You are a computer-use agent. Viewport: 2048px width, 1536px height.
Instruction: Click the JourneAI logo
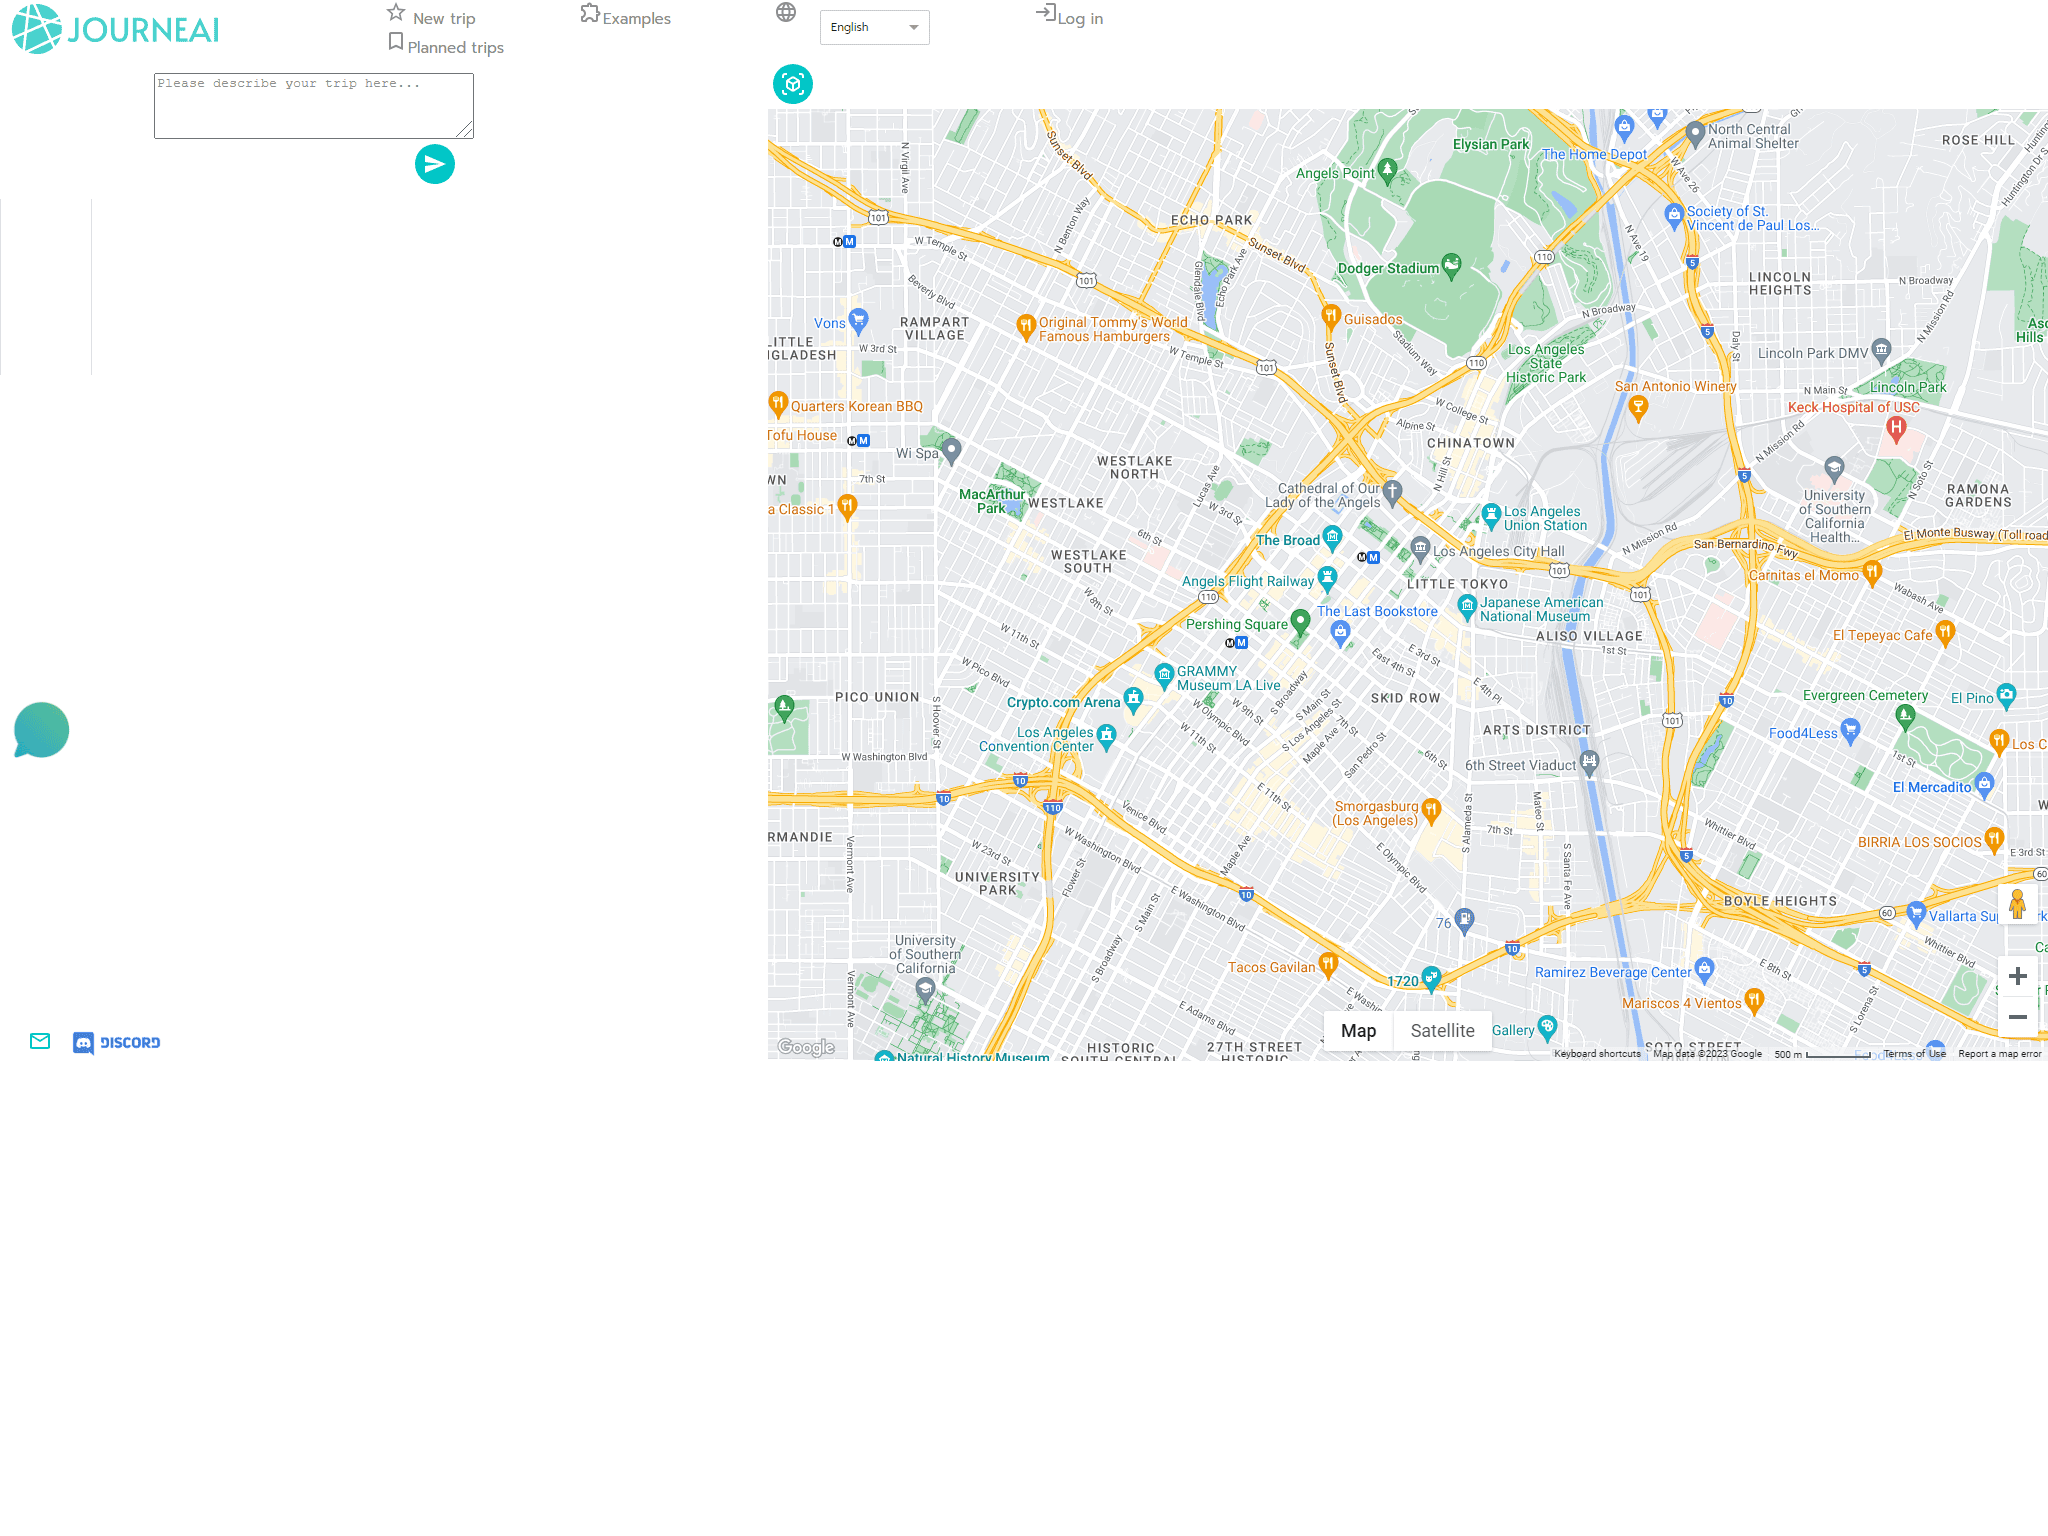click(x=116, y=29)
